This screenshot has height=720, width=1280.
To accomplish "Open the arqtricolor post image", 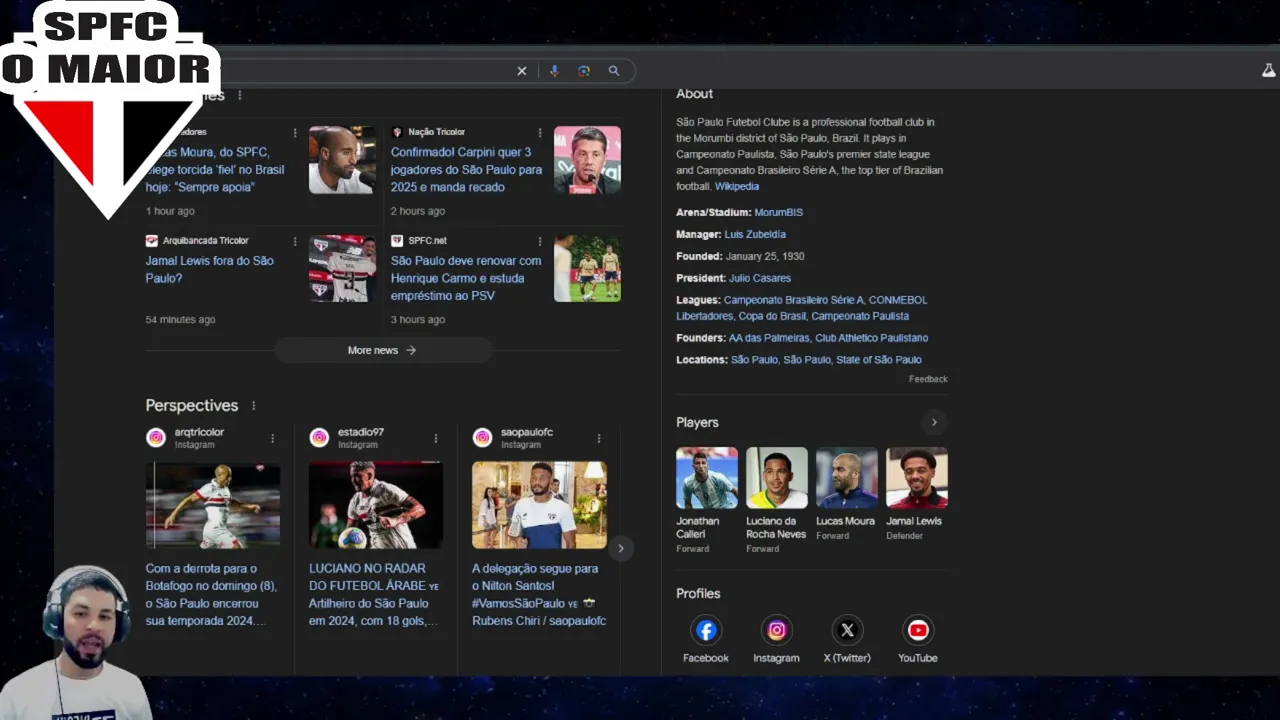I will tap(213, 505).
